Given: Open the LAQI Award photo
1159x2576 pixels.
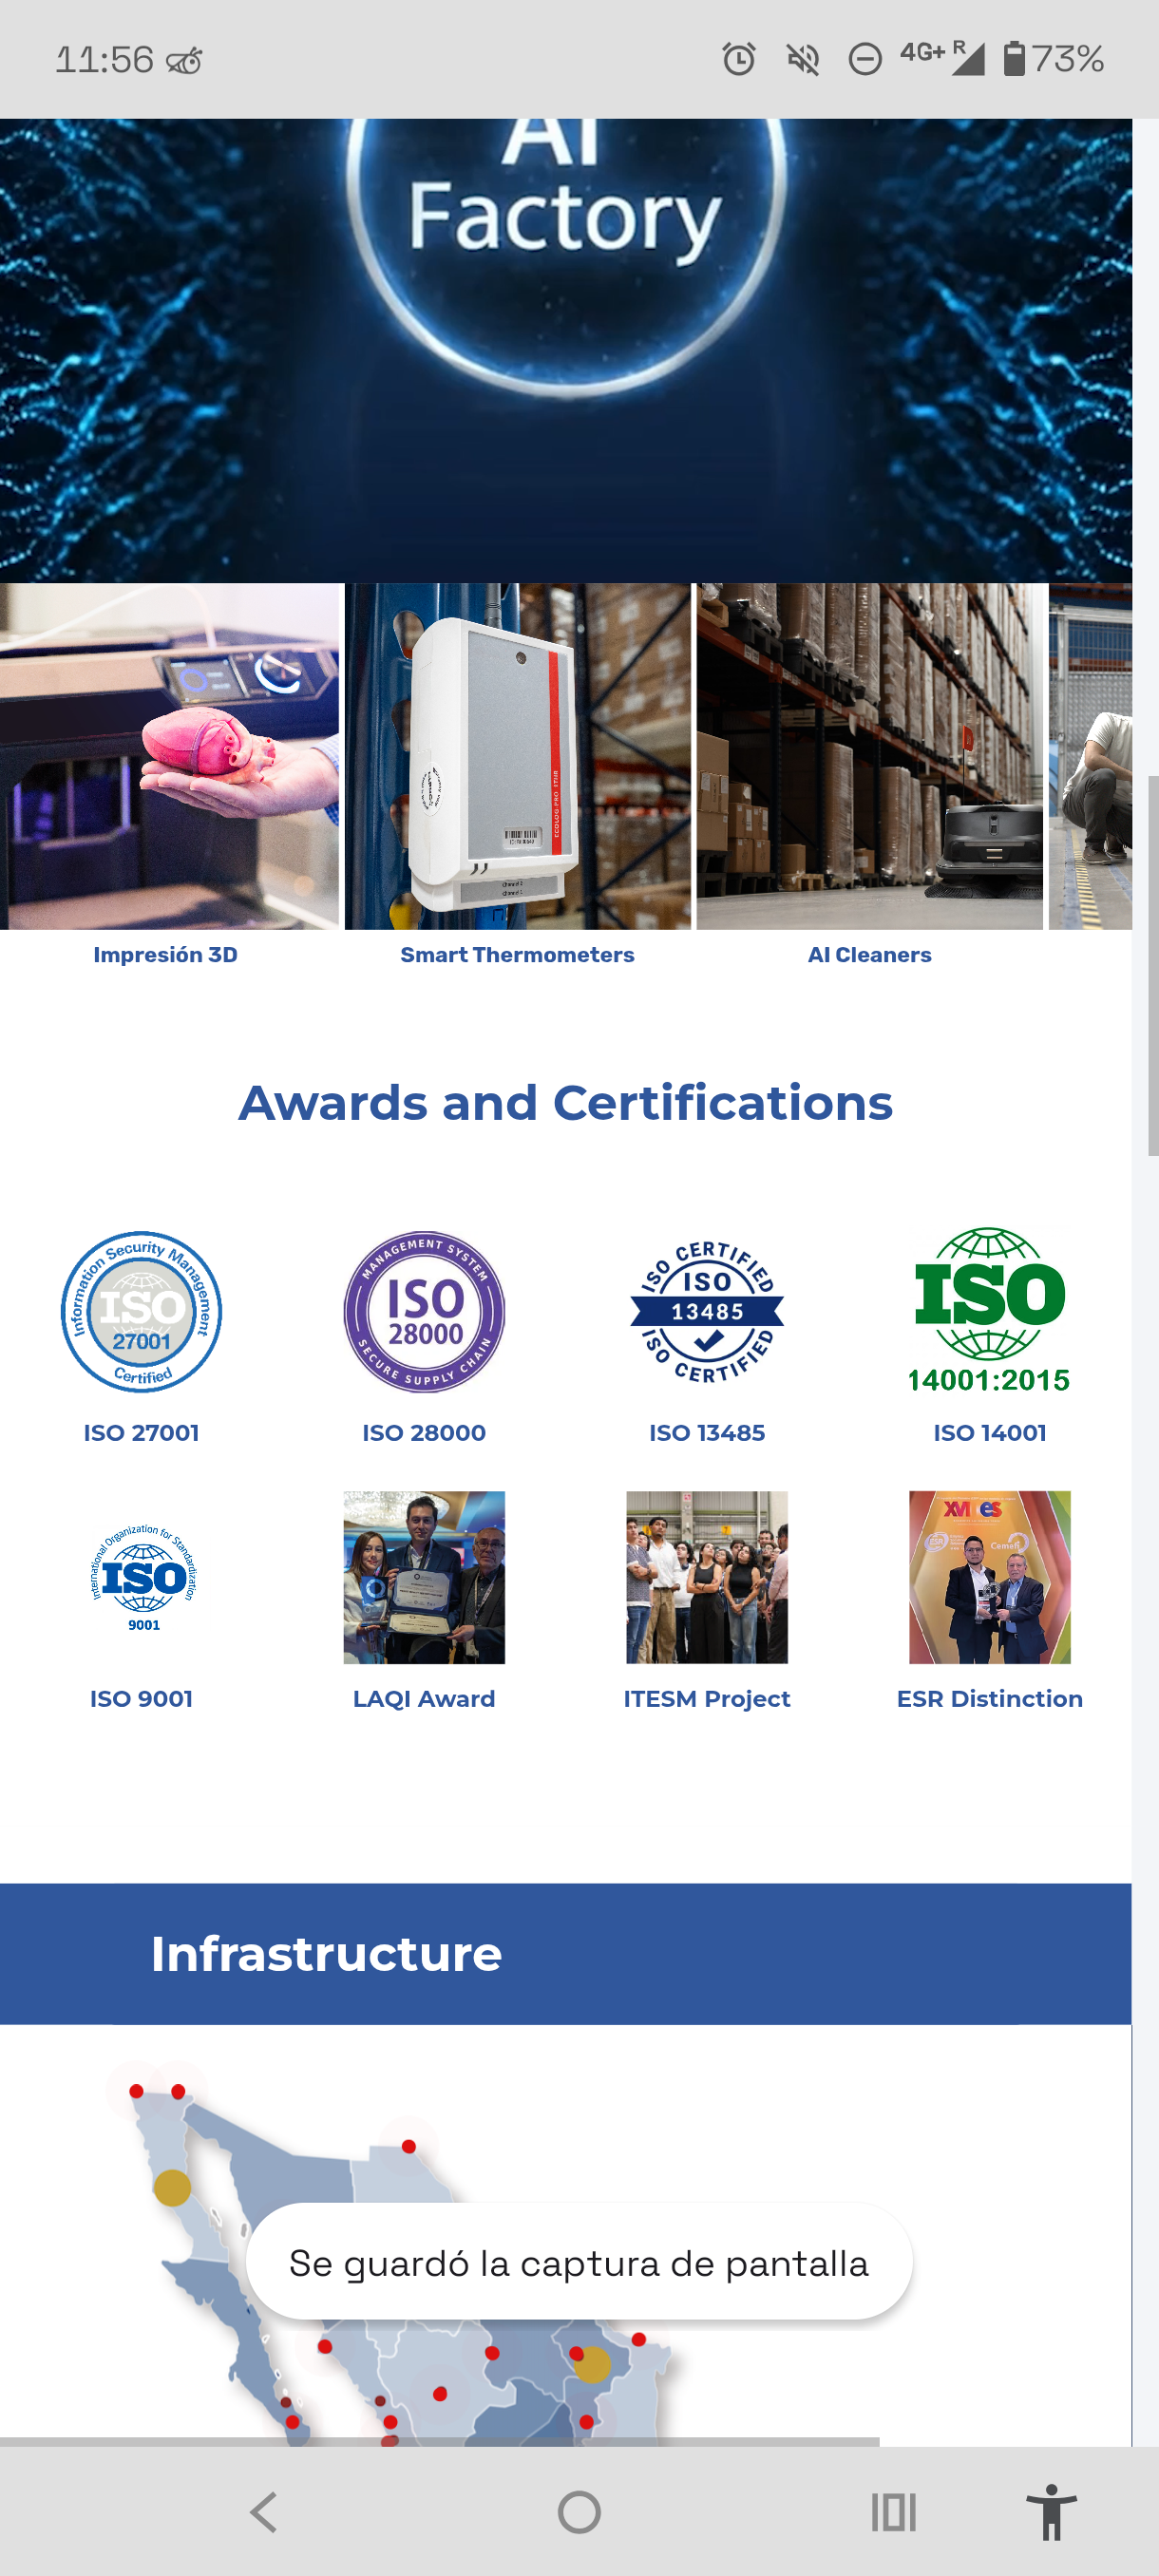Looking at the screenshot, I should point(424,1577).
